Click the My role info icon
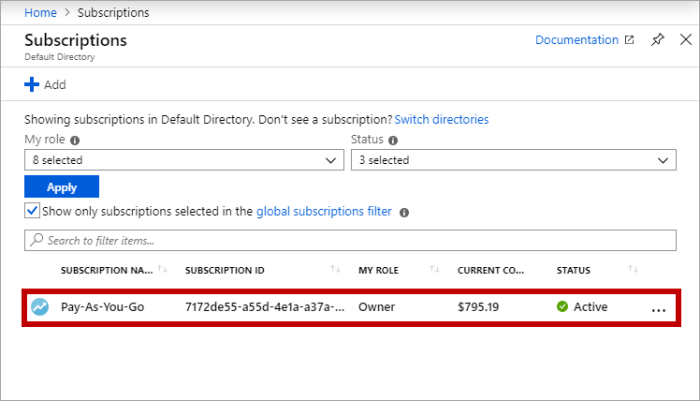This screenshot has width=700, height=401. 75,141
